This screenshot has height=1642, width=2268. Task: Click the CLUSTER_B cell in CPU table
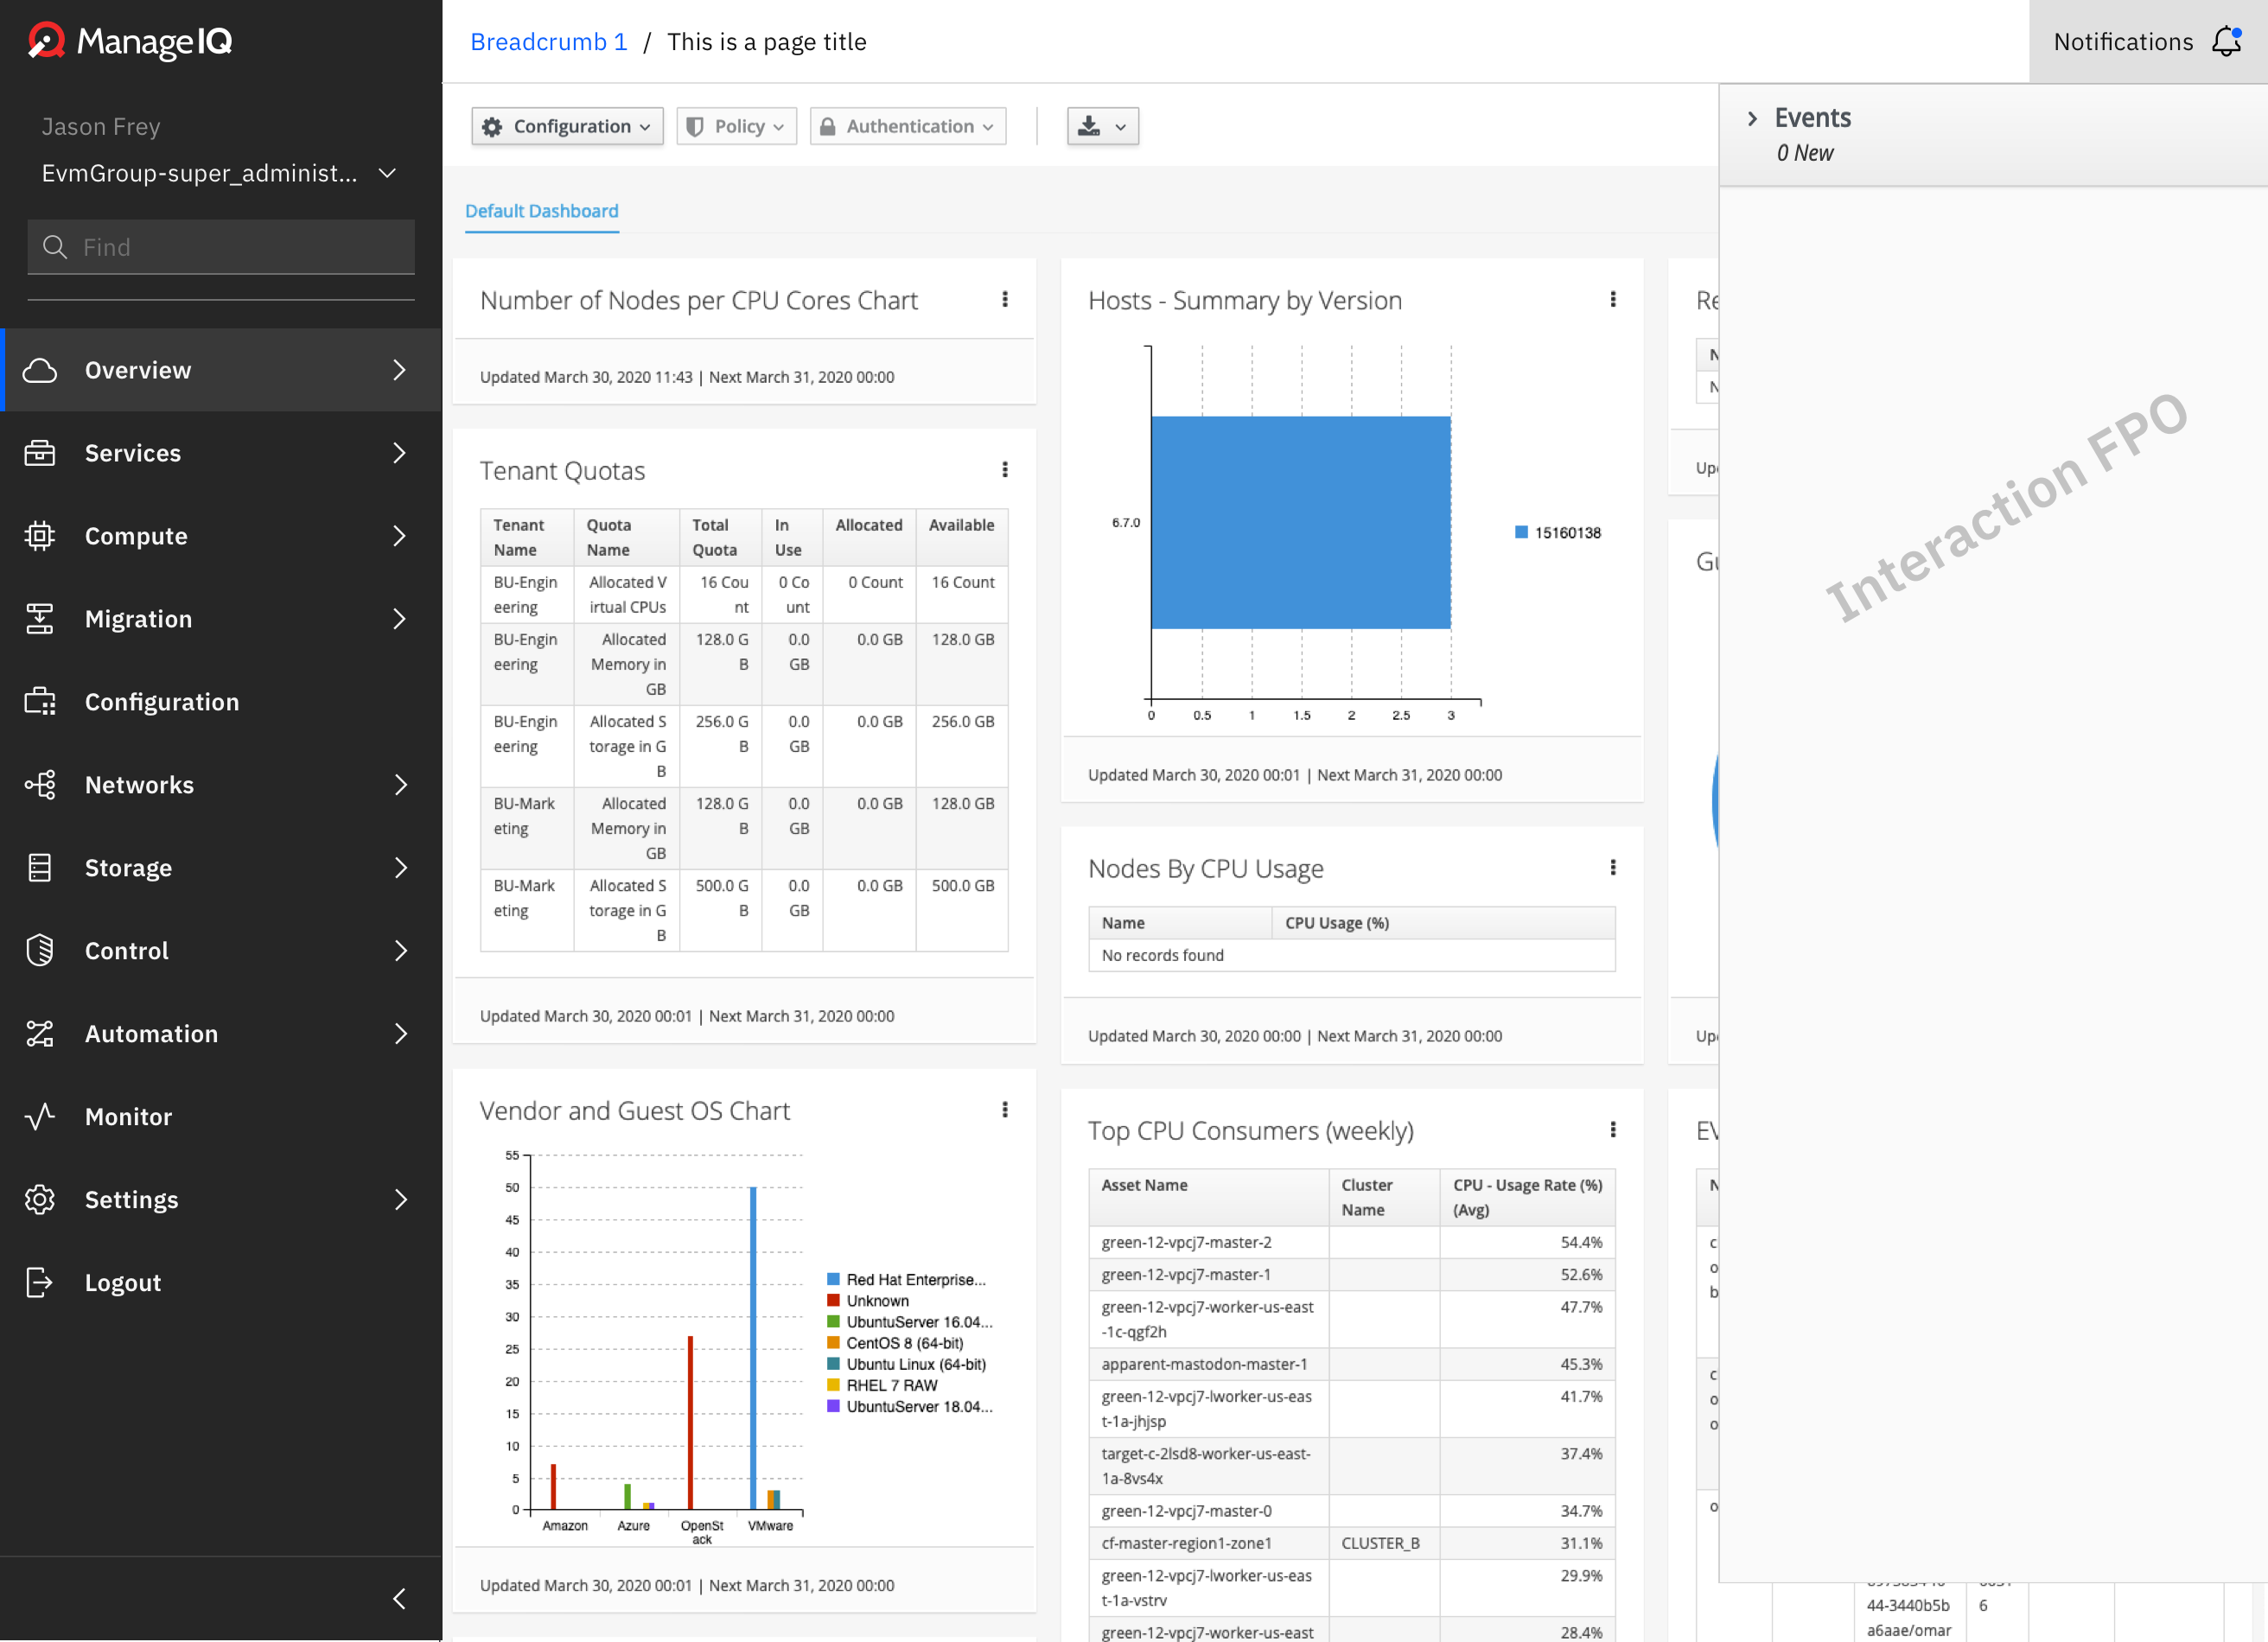tap(1385, 1543)
